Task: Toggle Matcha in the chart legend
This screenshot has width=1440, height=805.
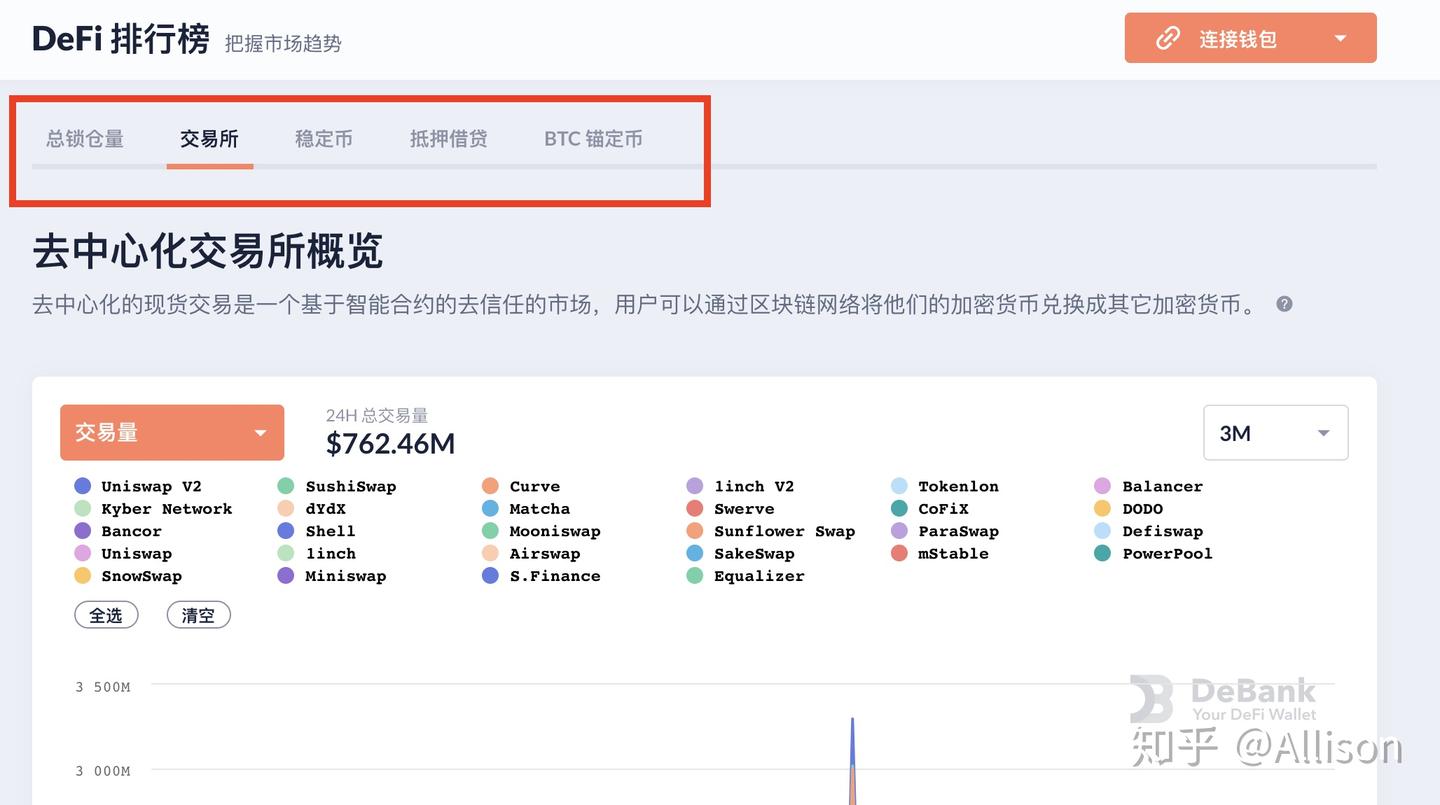Action: pos(489,508)
